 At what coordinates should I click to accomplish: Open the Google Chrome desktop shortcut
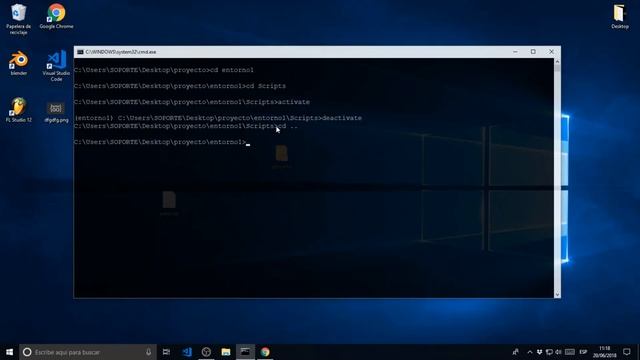coord(56,16)
